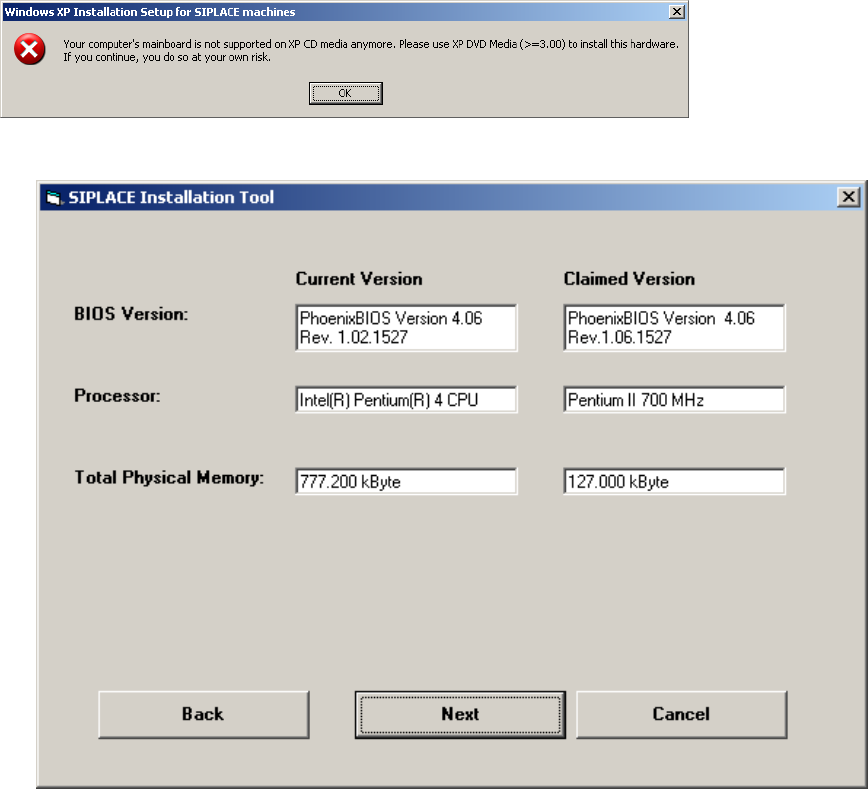This screenshot has width=868, height=789.
Task: Click the SIPLACE Installation Tool title icon
Action: tap(54, 198)
